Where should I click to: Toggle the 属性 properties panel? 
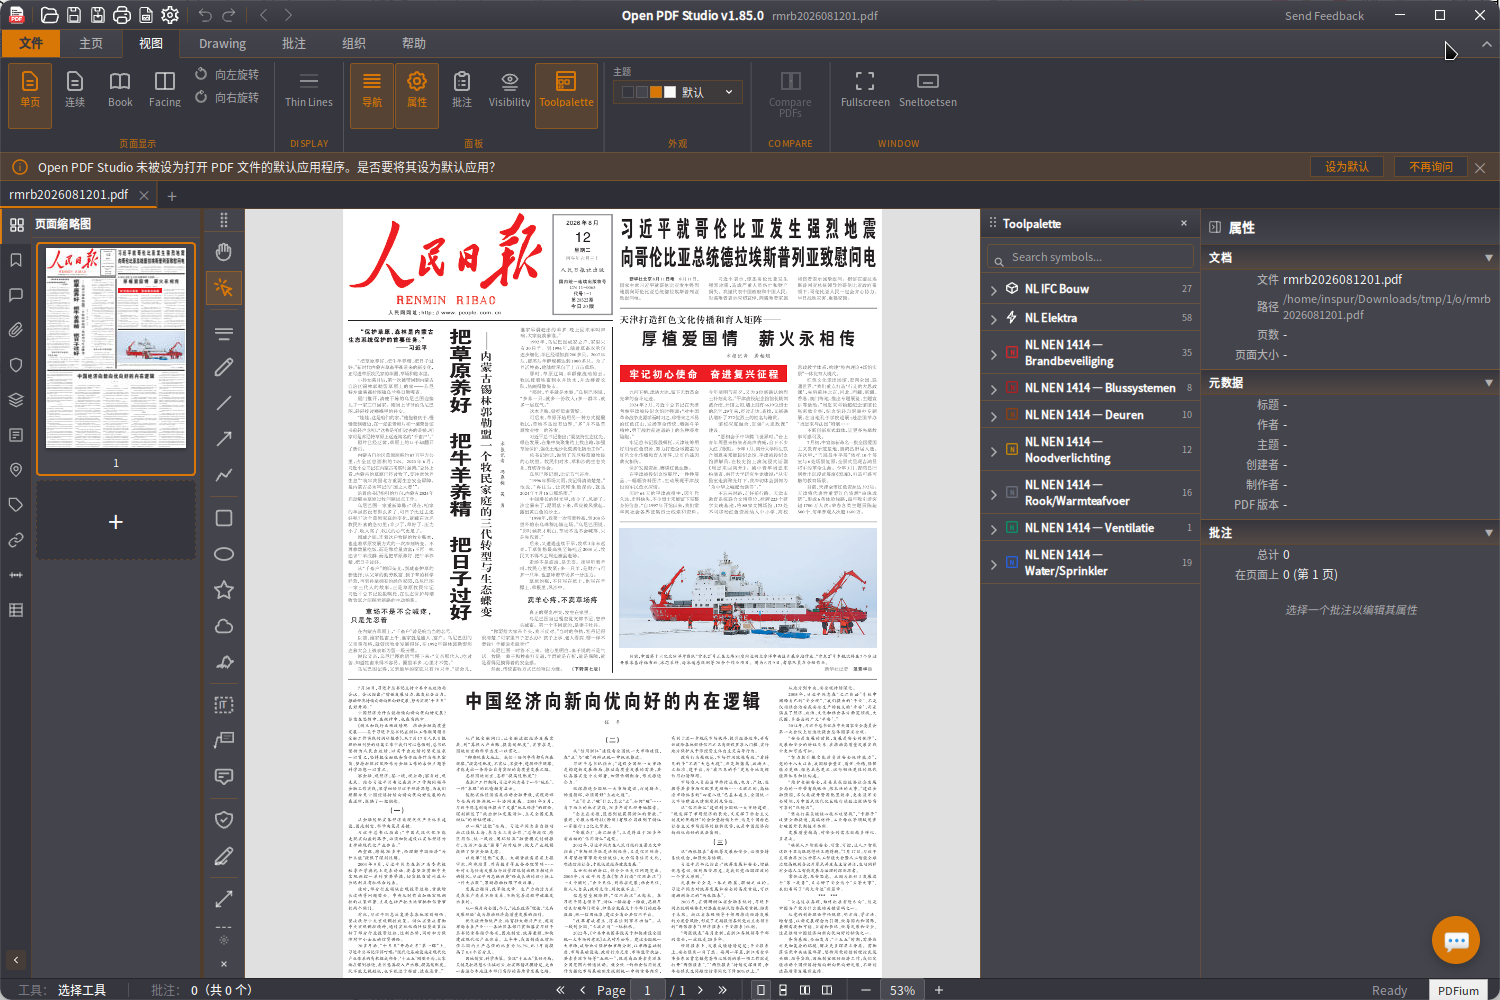click(417, 96)
